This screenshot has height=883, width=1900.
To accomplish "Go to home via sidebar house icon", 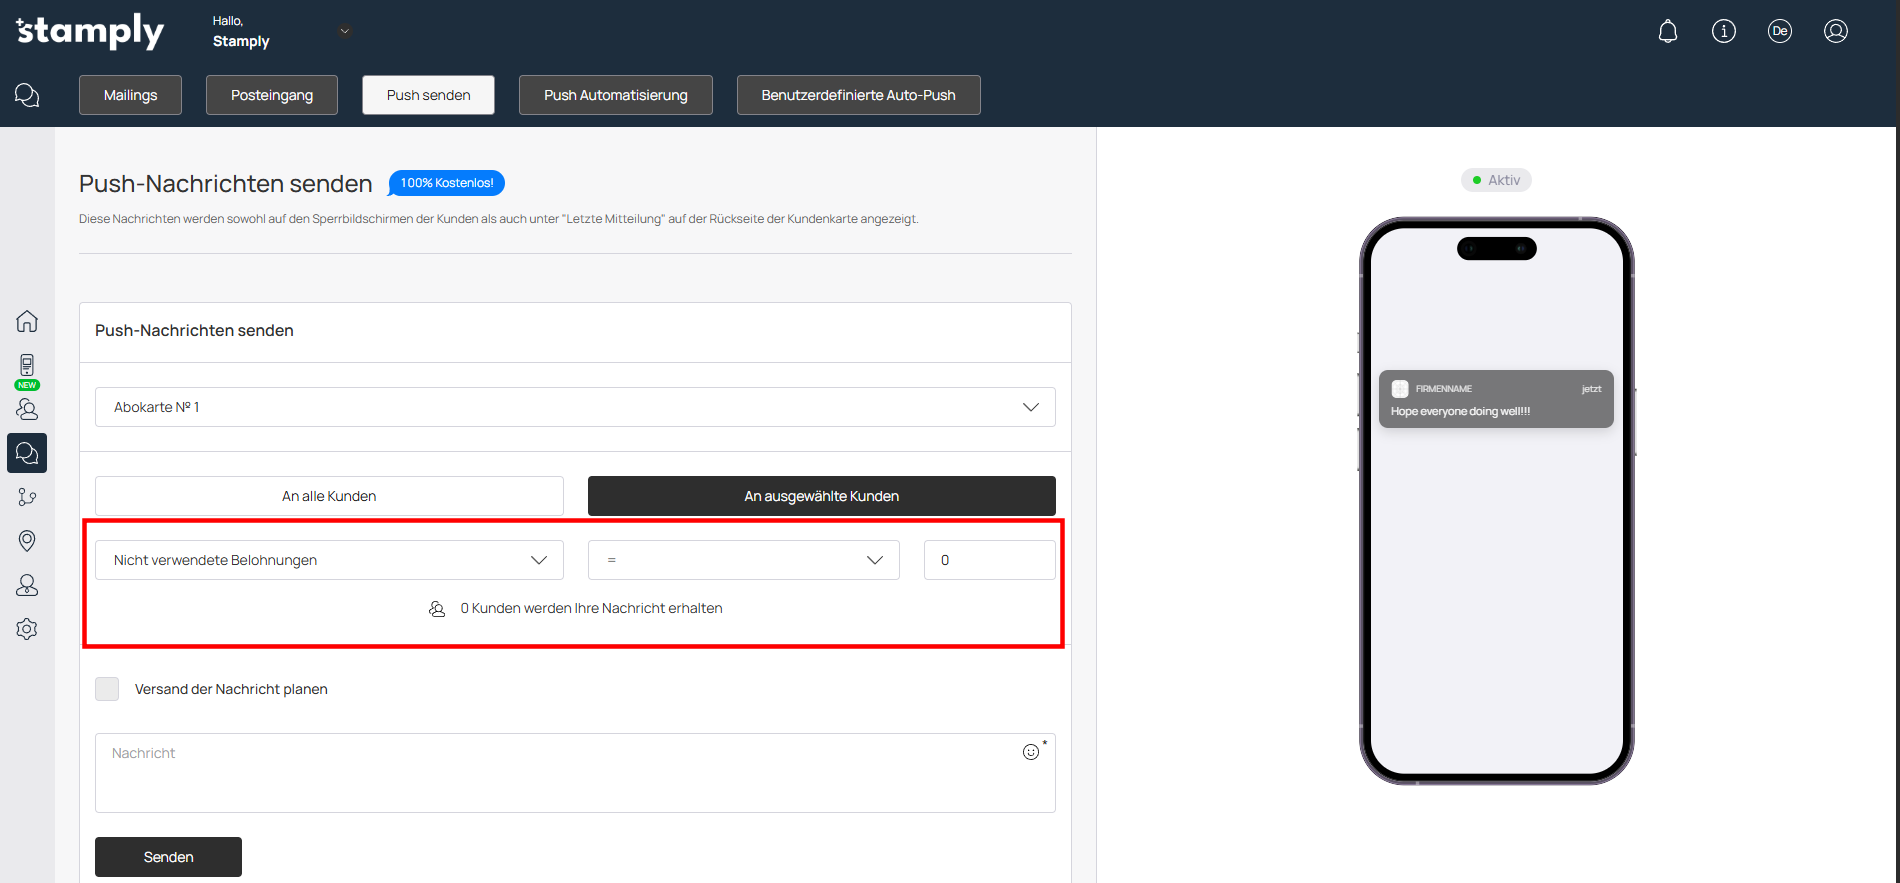I will click(x=27, y=321).
